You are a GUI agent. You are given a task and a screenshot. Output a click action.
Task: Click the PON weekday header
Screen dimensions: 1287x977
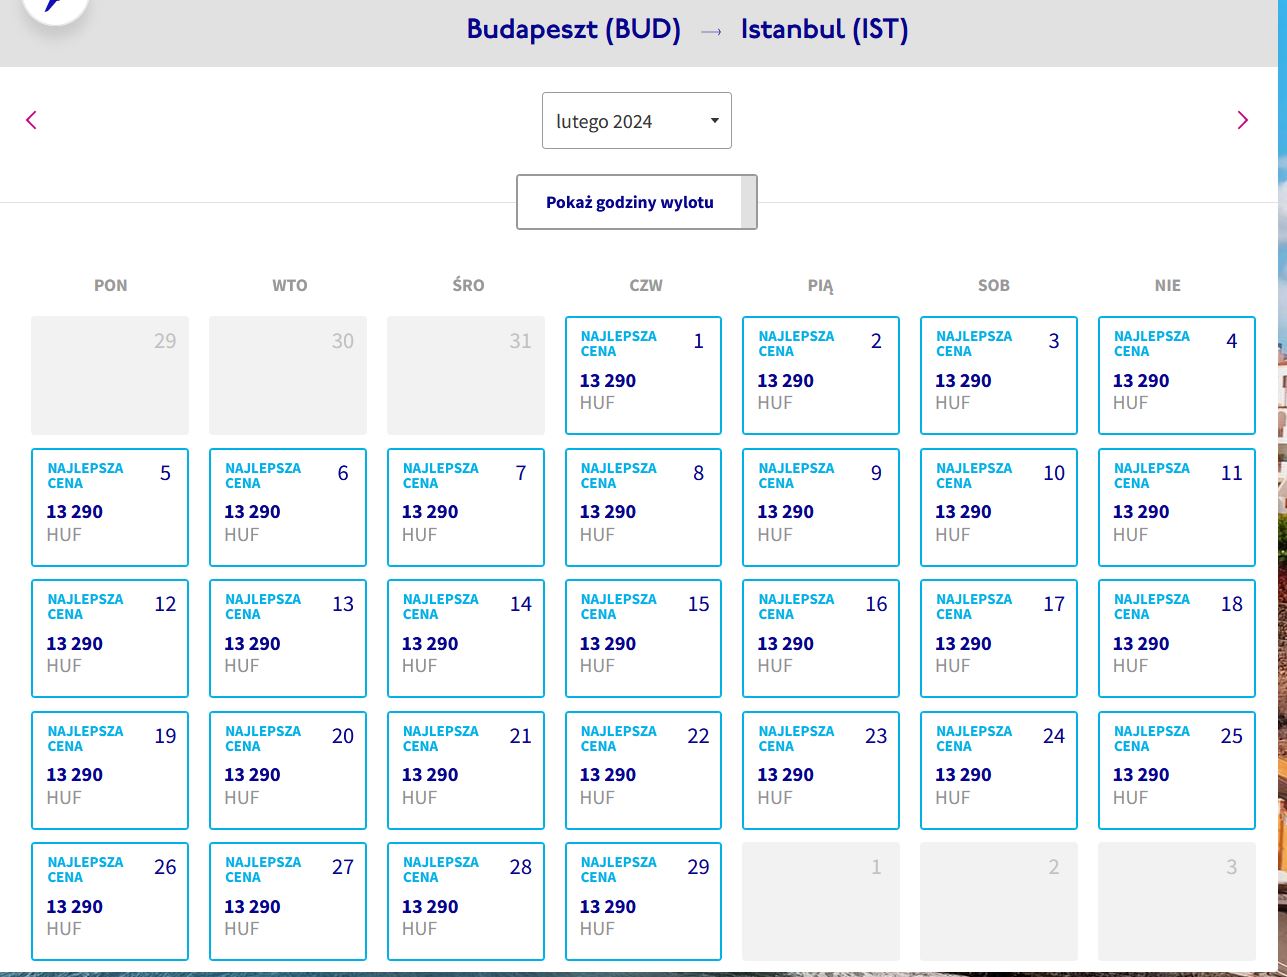click(110, 285)
